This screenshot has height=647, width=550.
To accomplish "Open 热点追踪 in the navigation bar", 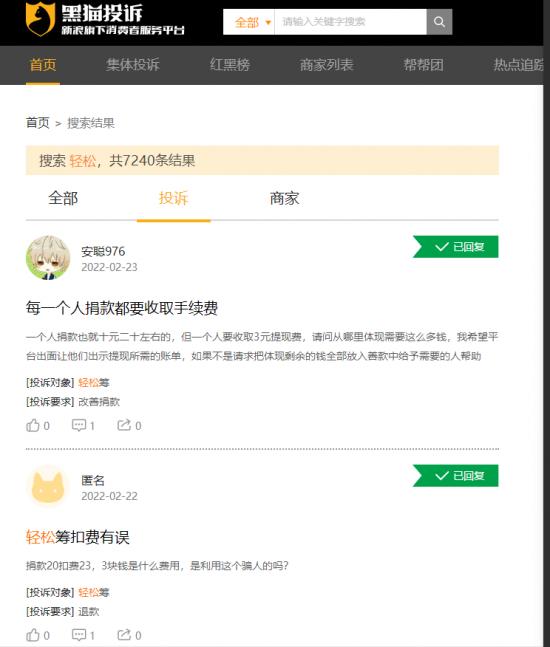I will pos(518,65).
